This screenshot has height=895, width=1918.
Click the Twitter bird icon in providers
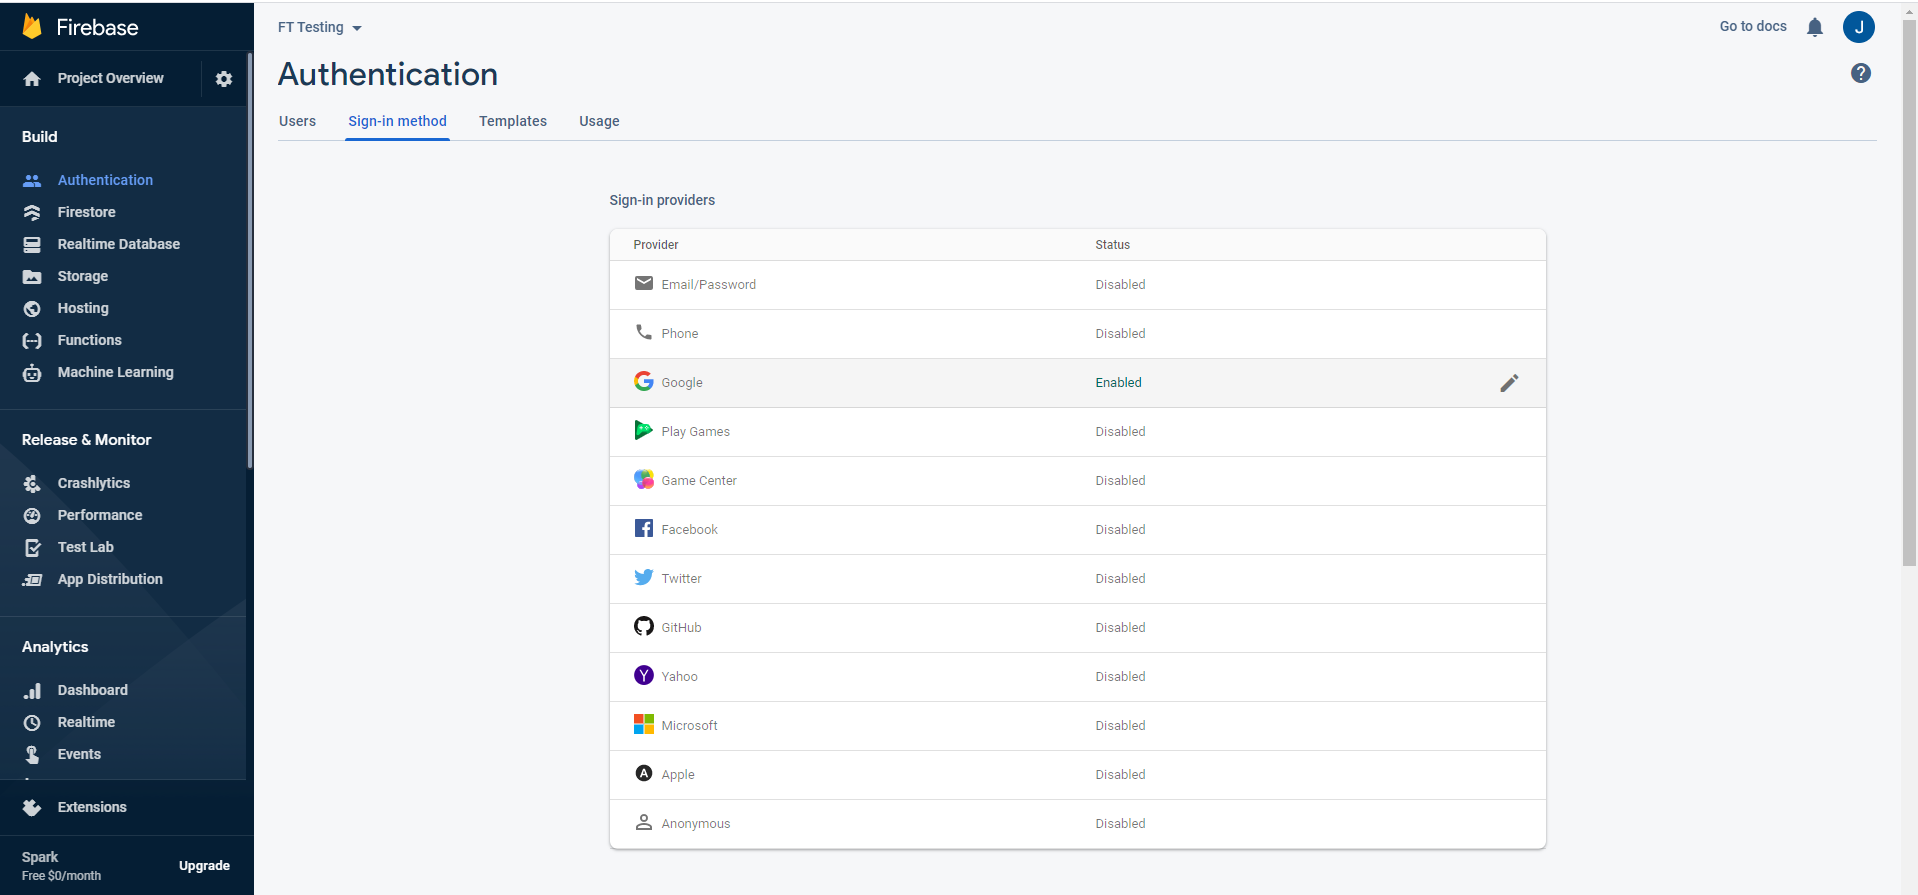644,577
